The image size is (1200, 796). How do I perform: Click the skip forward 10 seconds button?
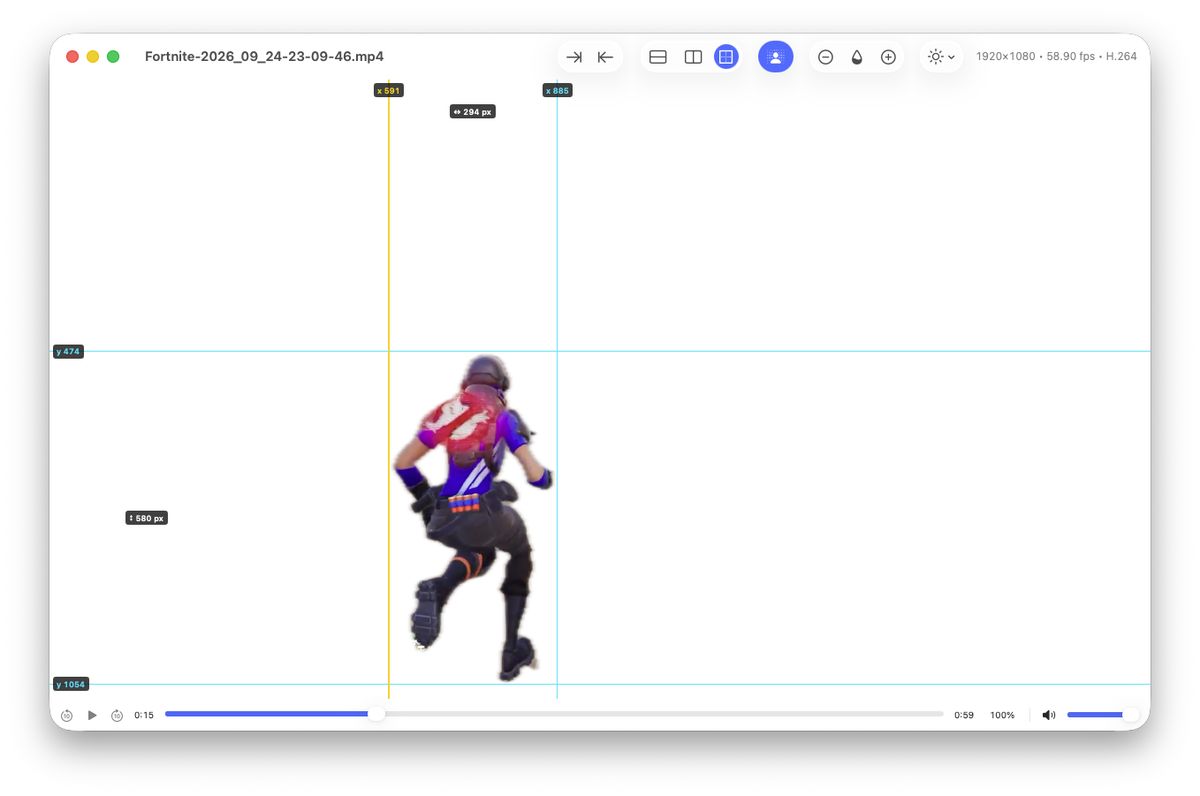pyautogui.click(x=117, y=715)
